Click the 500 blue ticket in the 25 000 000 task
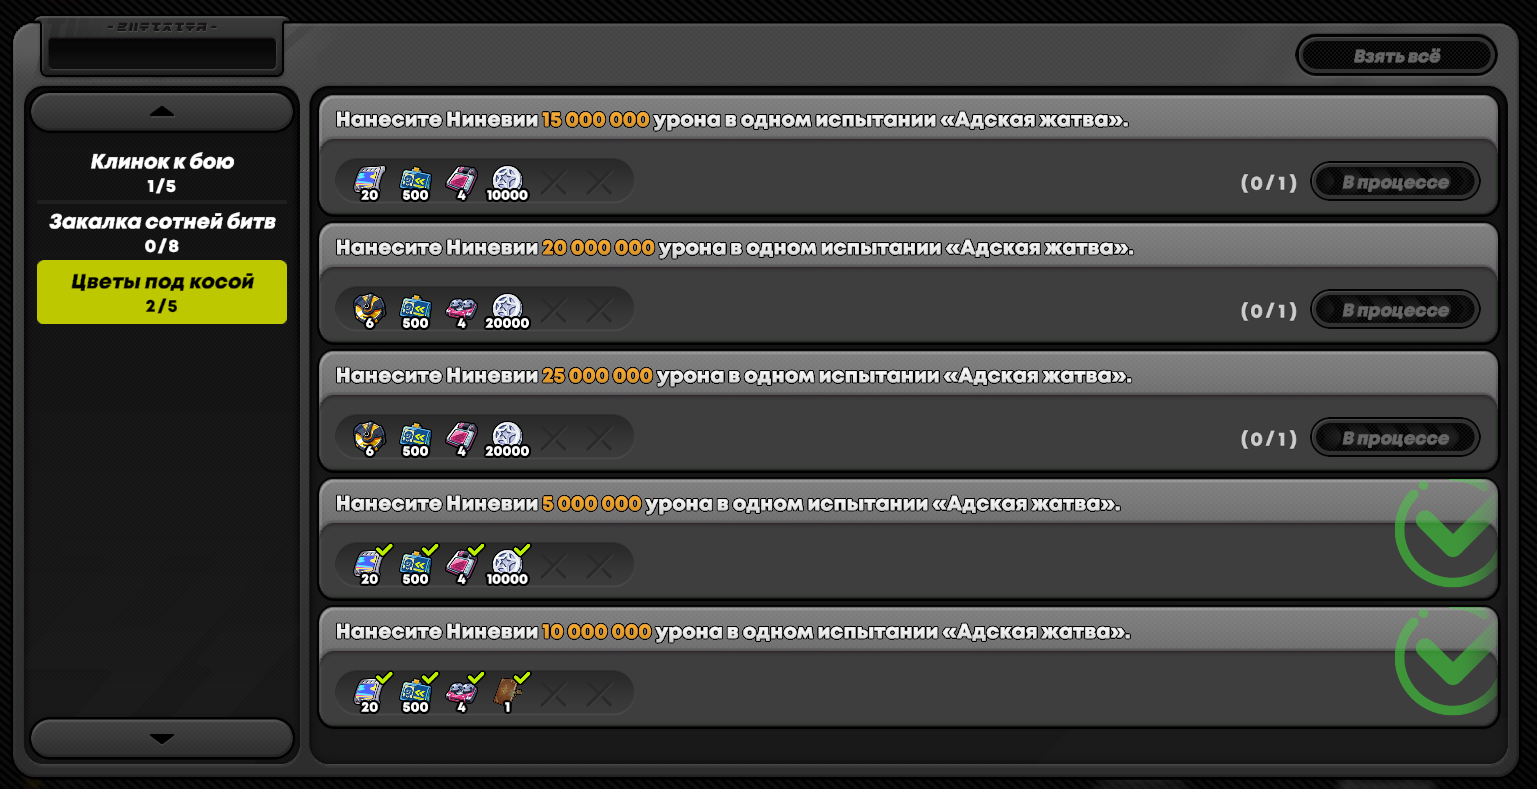This screenshot has height=789, width=1537. (x=415, y=437)
